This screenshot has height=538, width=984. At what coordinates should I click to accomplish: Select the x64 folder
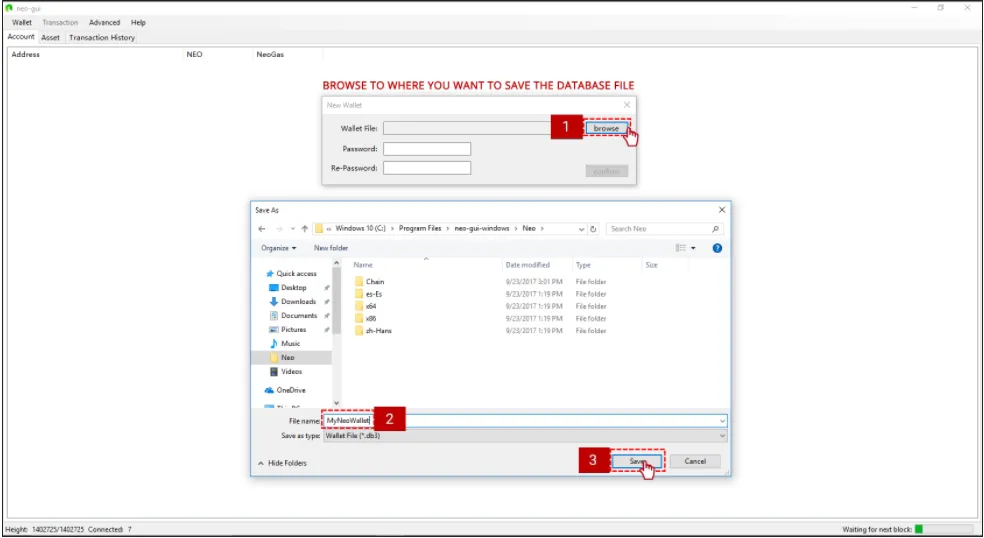371,306
